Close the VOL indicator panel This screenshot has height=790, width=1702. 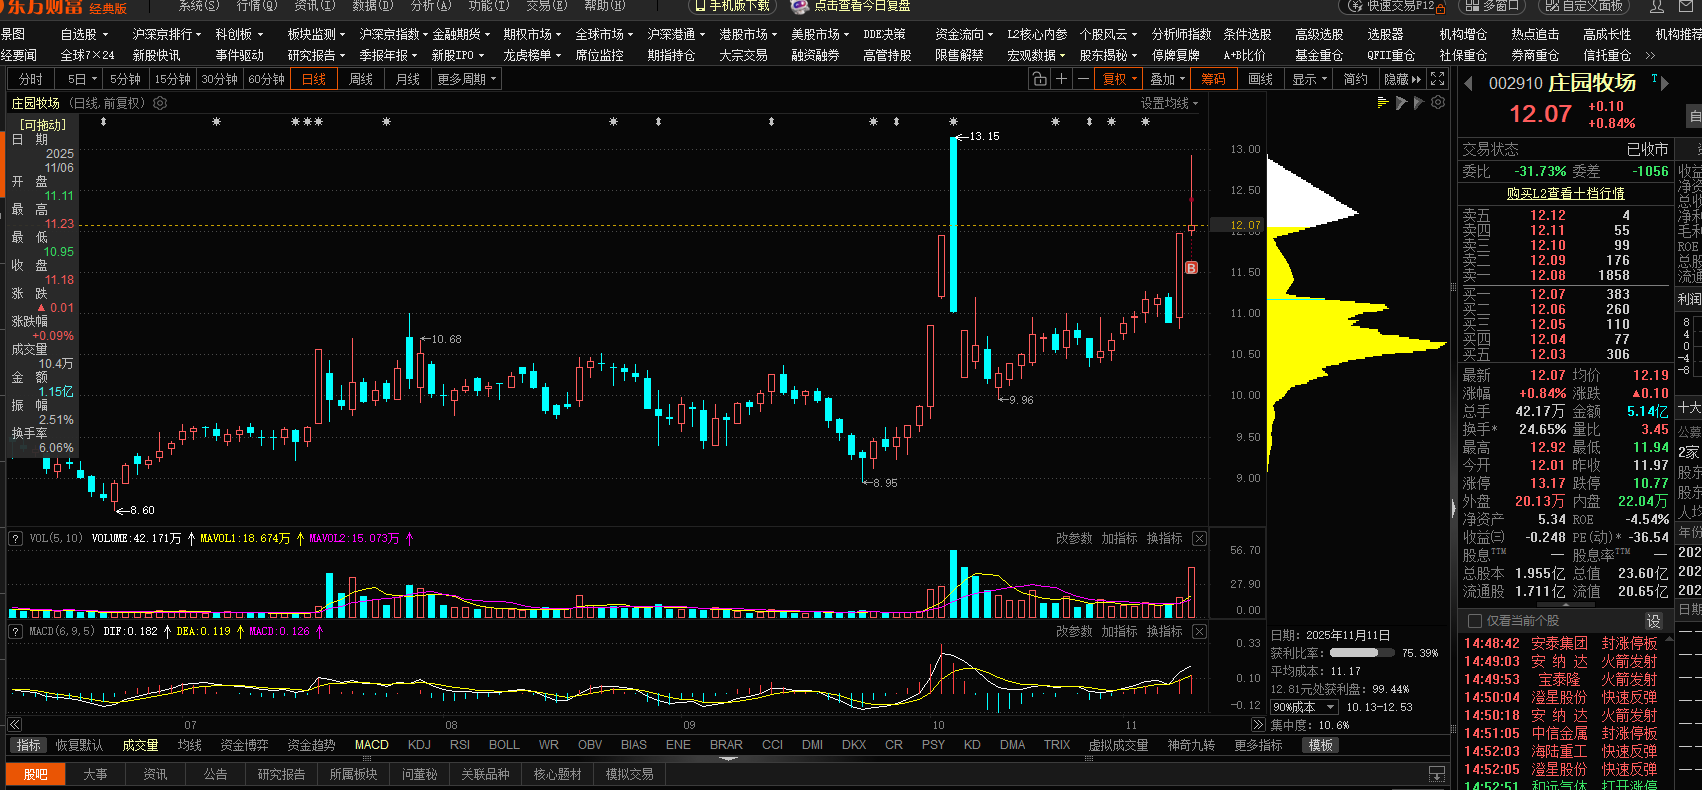(x=1199, y=538)
